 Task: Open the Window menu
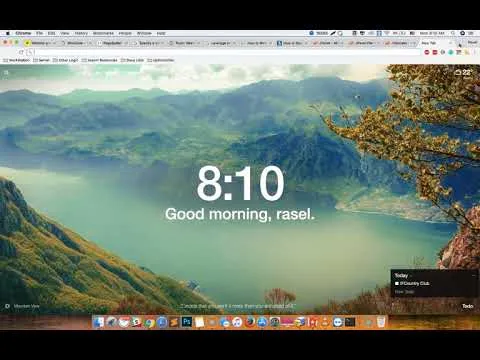(x=144, y=33)
